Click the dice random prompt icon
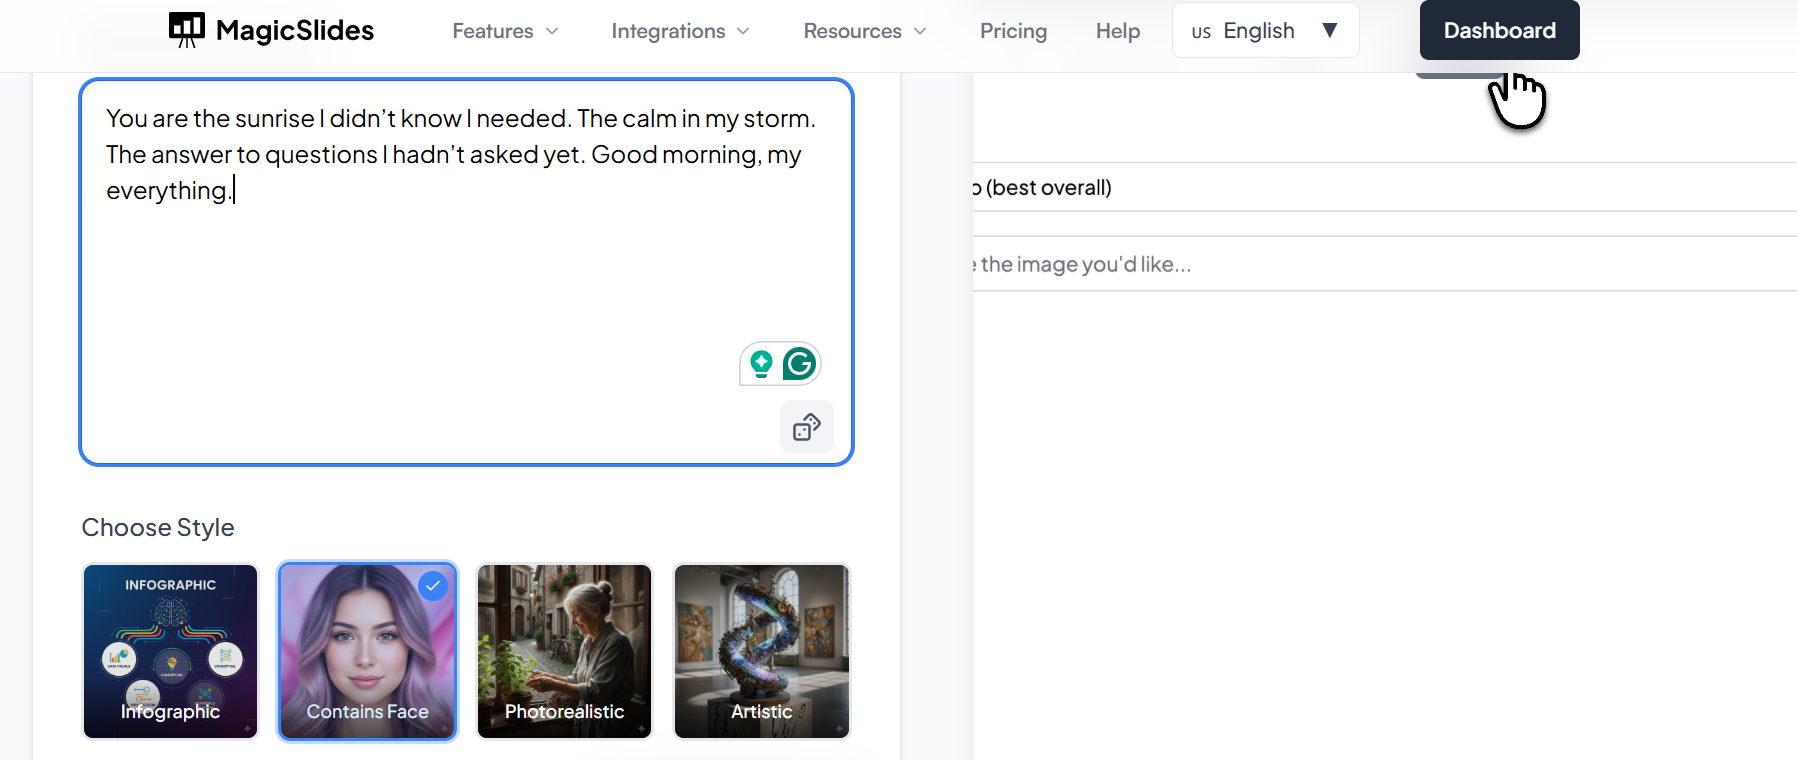Screen dimensions: 1797x760 point(806,428)
